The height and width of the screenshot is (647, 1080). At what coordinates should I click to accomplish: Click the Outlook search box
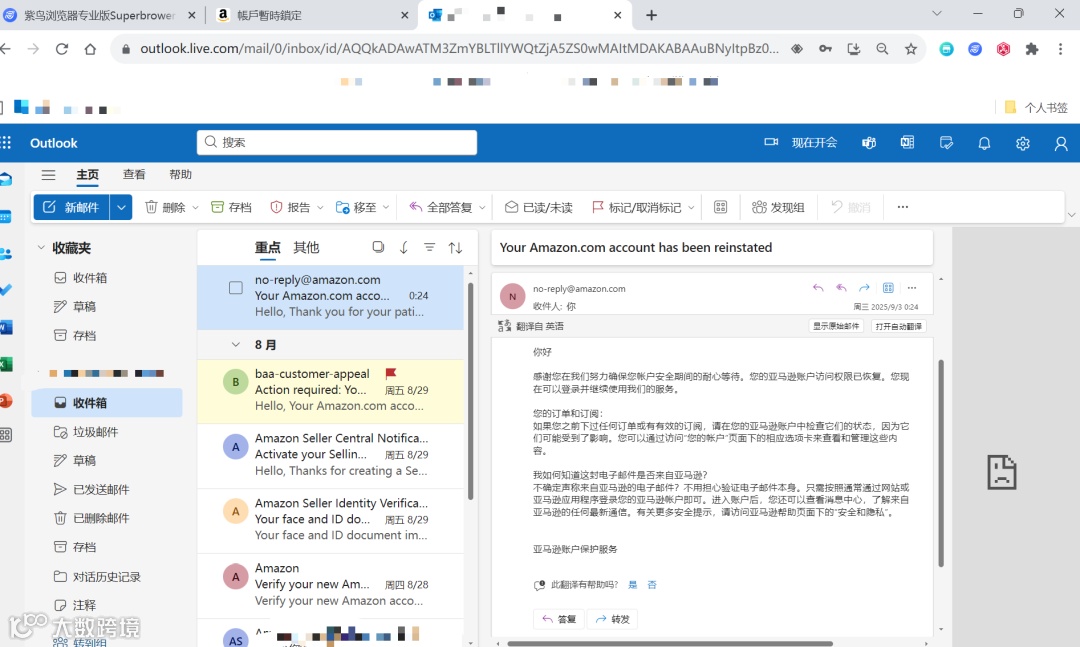click(x=337, y=142)
